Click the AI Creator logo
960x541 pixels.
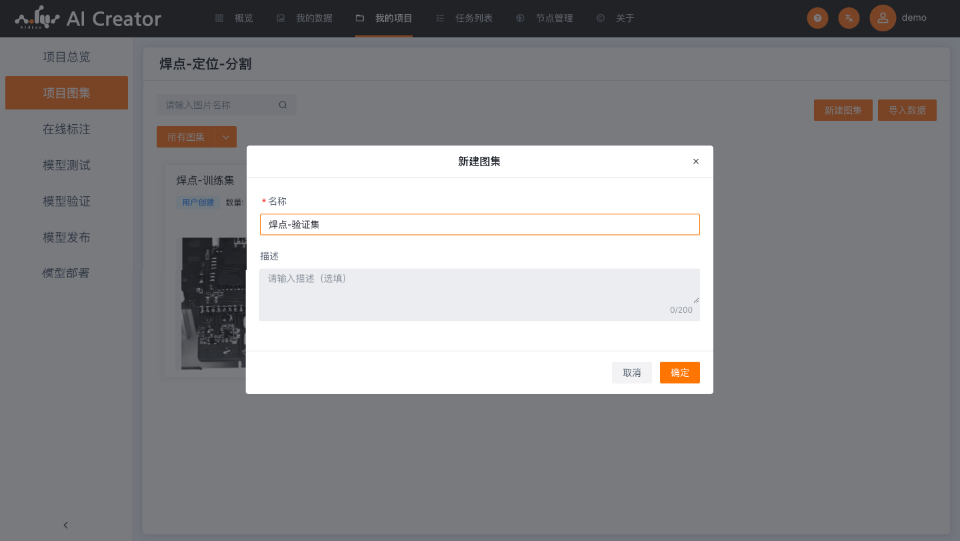[x=88, y=18]
